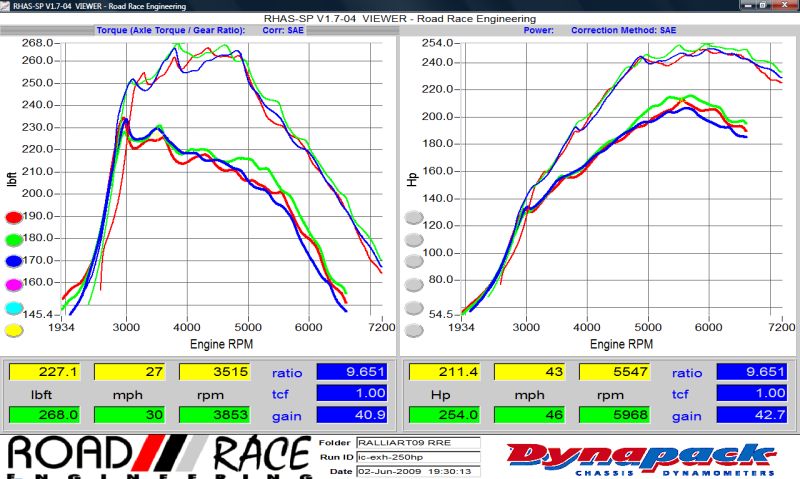Click the power gain 42.7 blue field
The width and height of the screenshot is (800, 479).
click(751, 415)
